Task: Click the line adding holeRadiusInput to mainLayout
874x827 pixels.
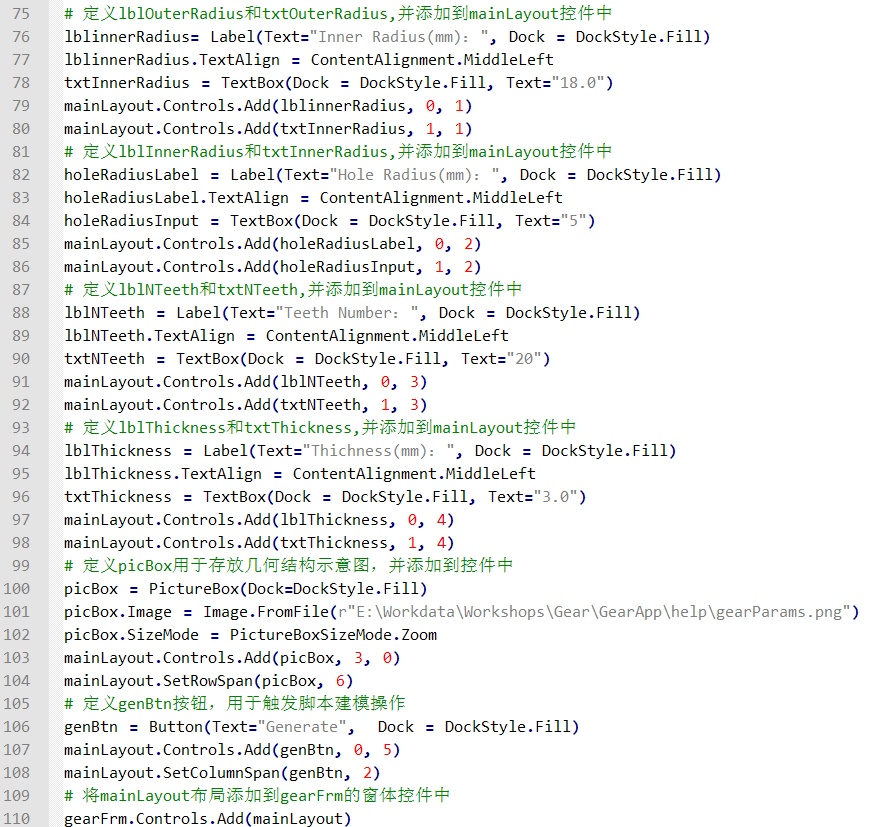Action: 273,267
